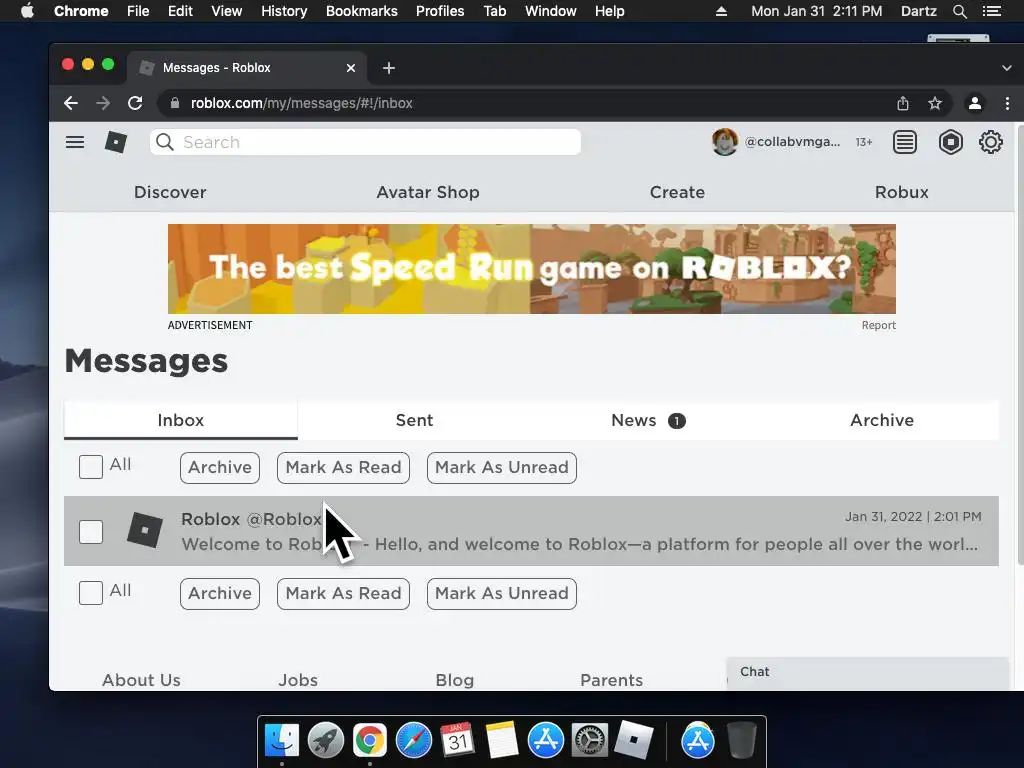Open Chrome's three-dot menu
Viewport: 1024px width, 768px height.
[1007, 103]
